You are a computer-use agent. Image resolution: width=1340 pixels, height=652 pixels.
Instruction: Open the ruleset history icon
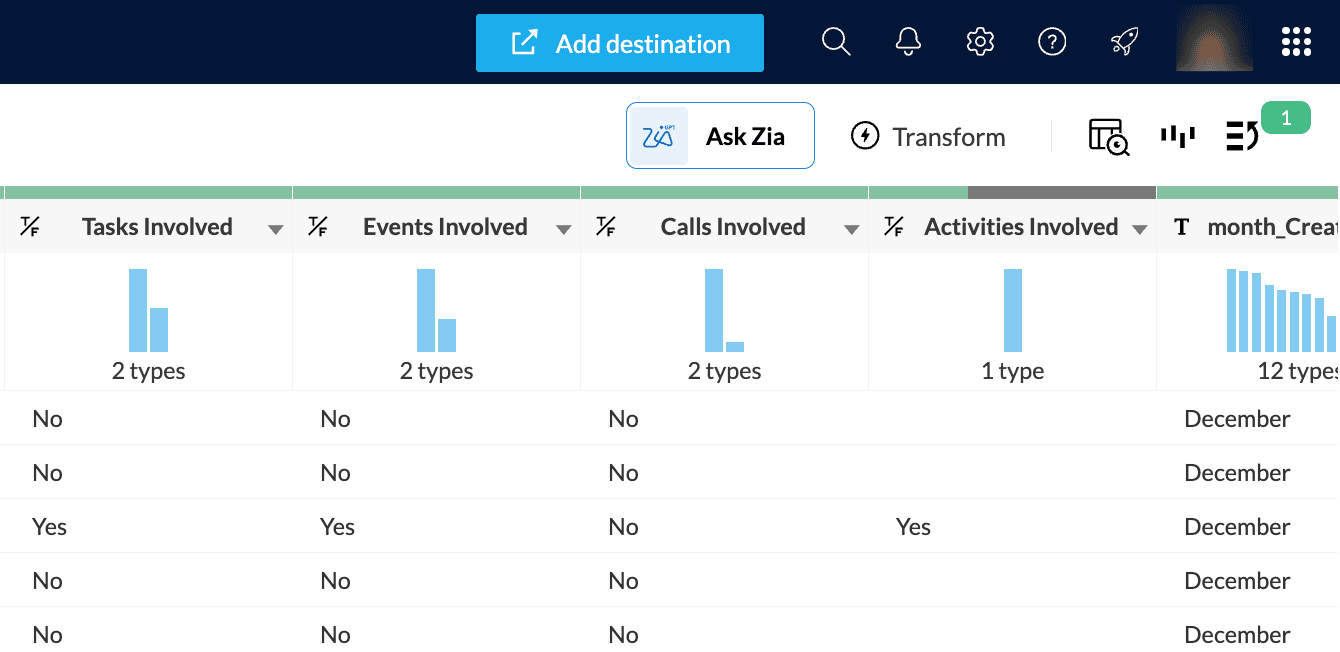1242,136
